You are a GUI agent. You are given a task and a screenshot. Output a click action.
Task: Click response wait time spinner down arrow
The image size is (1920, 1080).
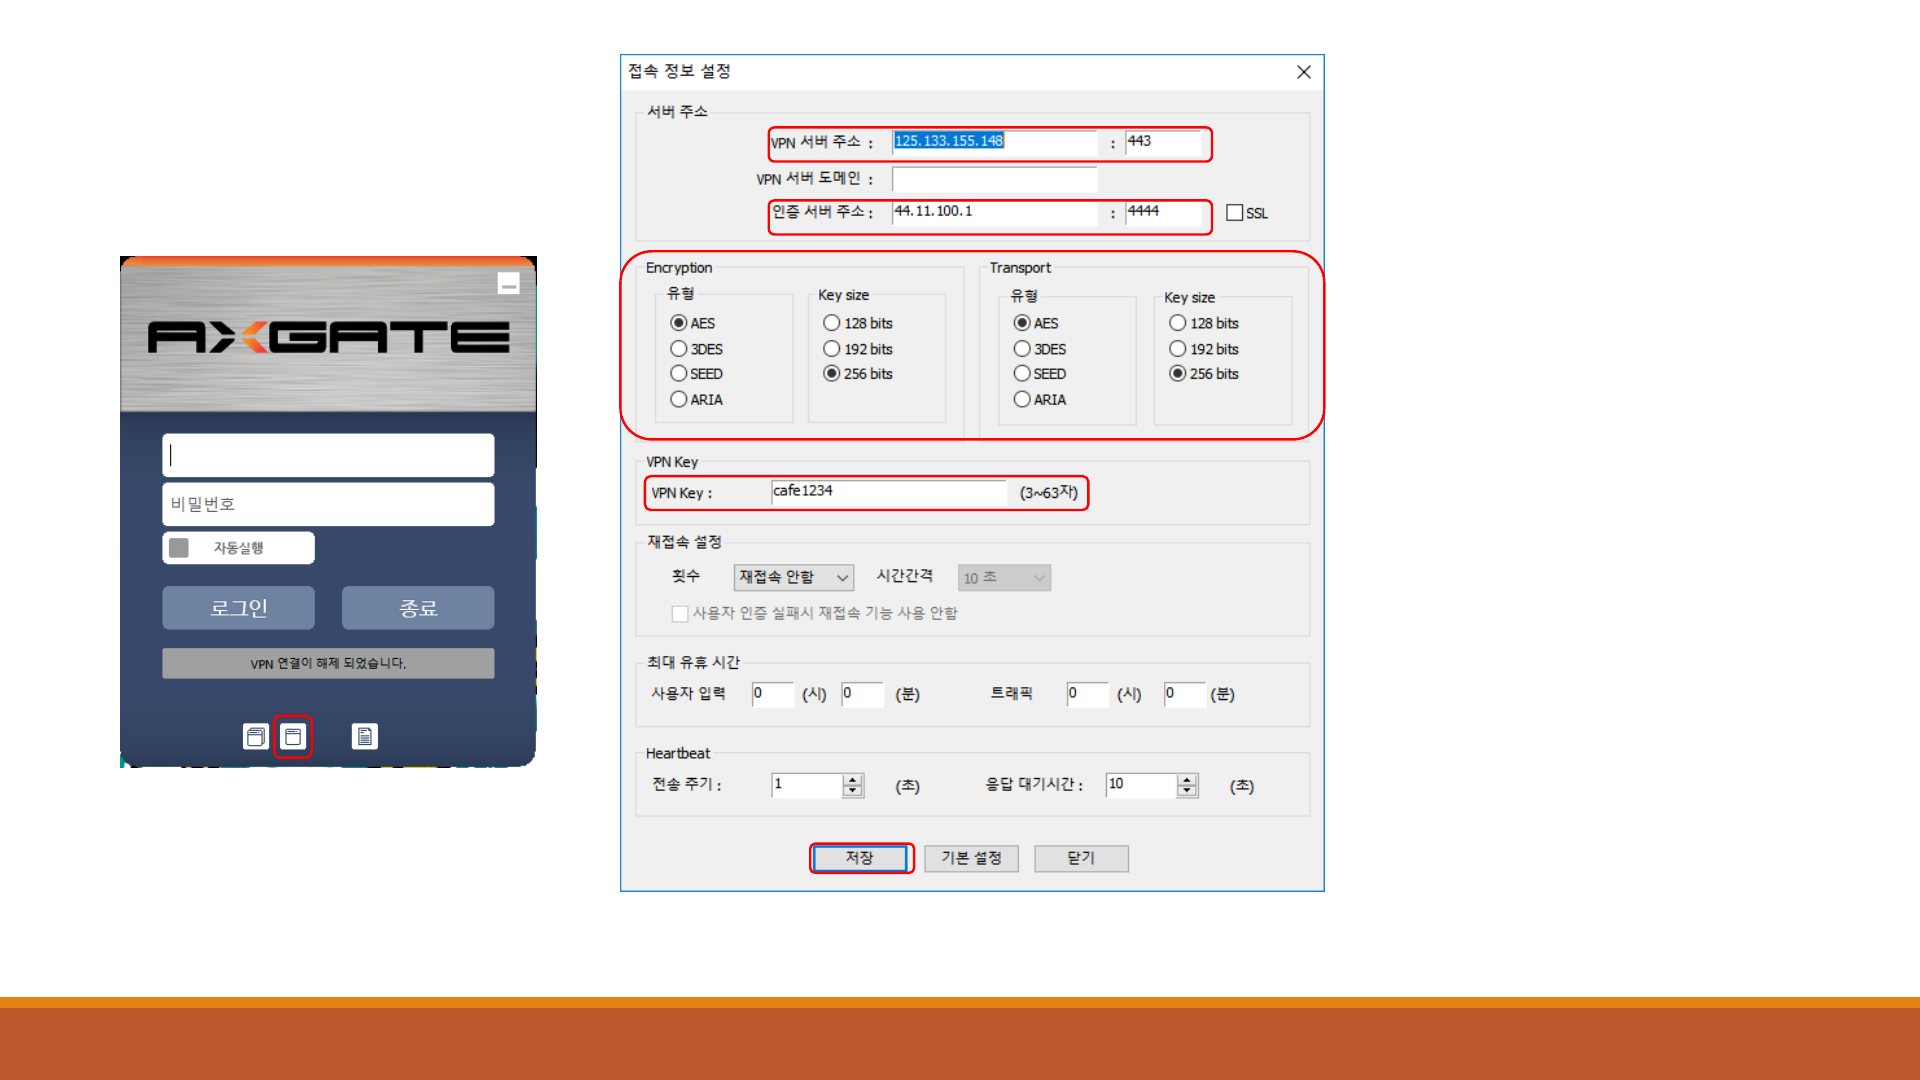pos(1187,791)
